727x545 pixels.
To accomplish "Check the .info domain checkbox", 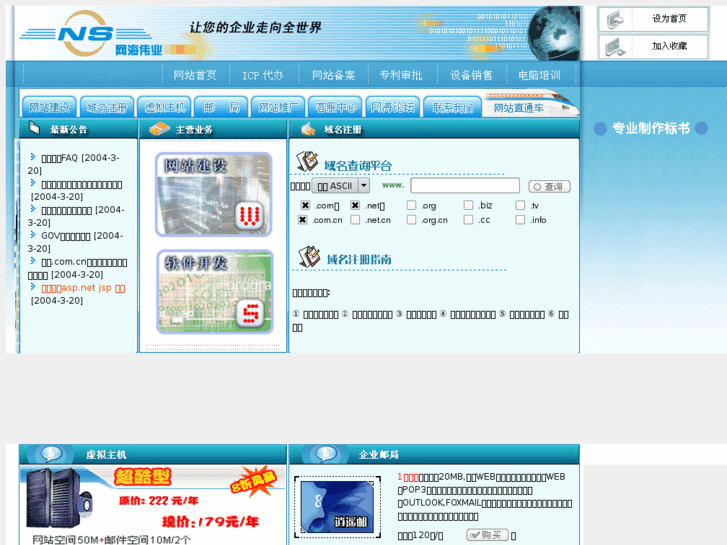I will pyautogui.click(x=520, y=219).
